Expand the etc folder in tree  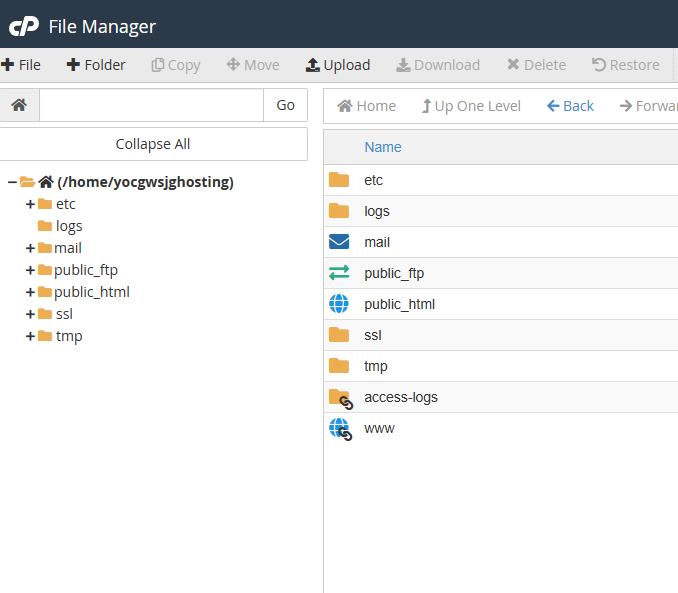tap(30, 204)
